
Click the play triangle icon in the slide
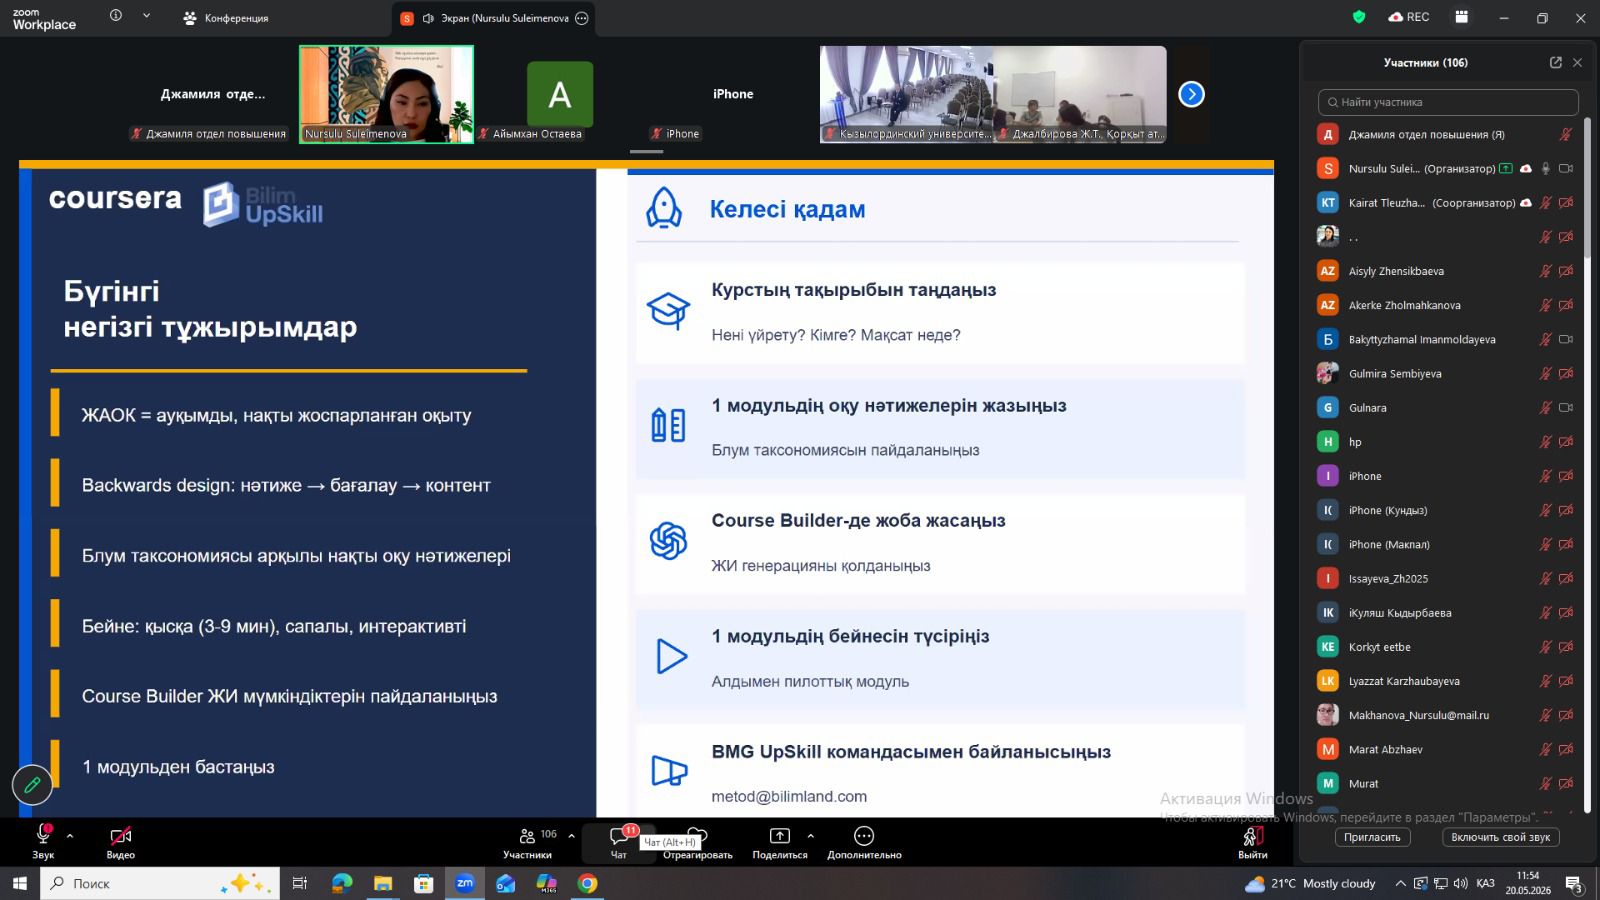671,656
